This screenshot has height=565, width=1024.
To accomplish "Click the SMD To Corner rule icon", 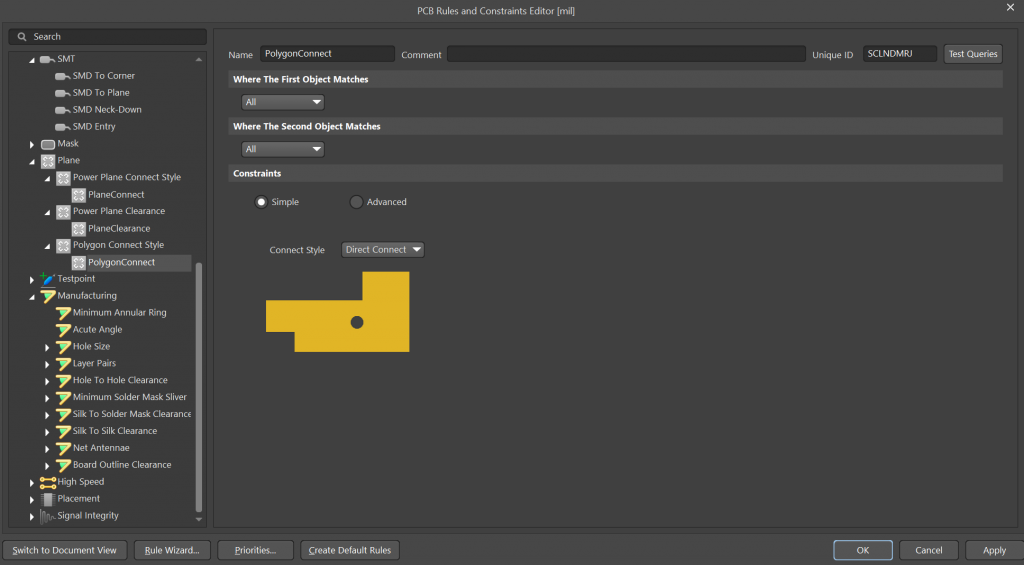I will click(63, 76).
